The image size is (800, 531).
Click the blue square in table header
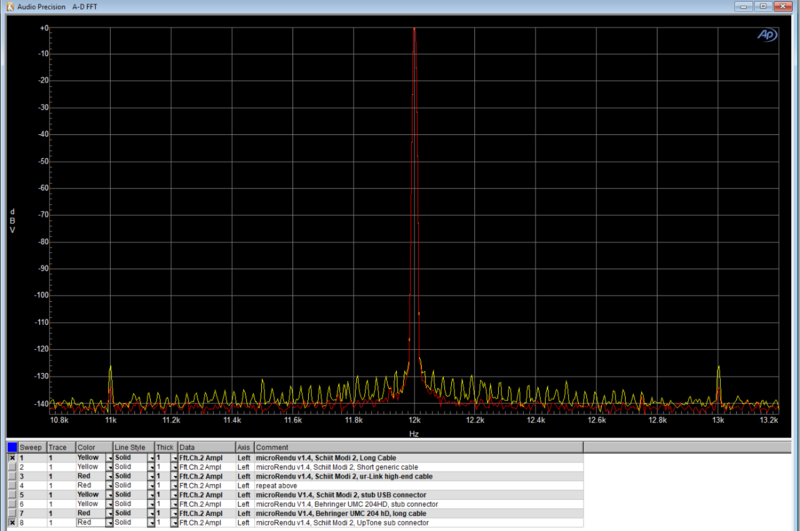[x=11, y=447]
